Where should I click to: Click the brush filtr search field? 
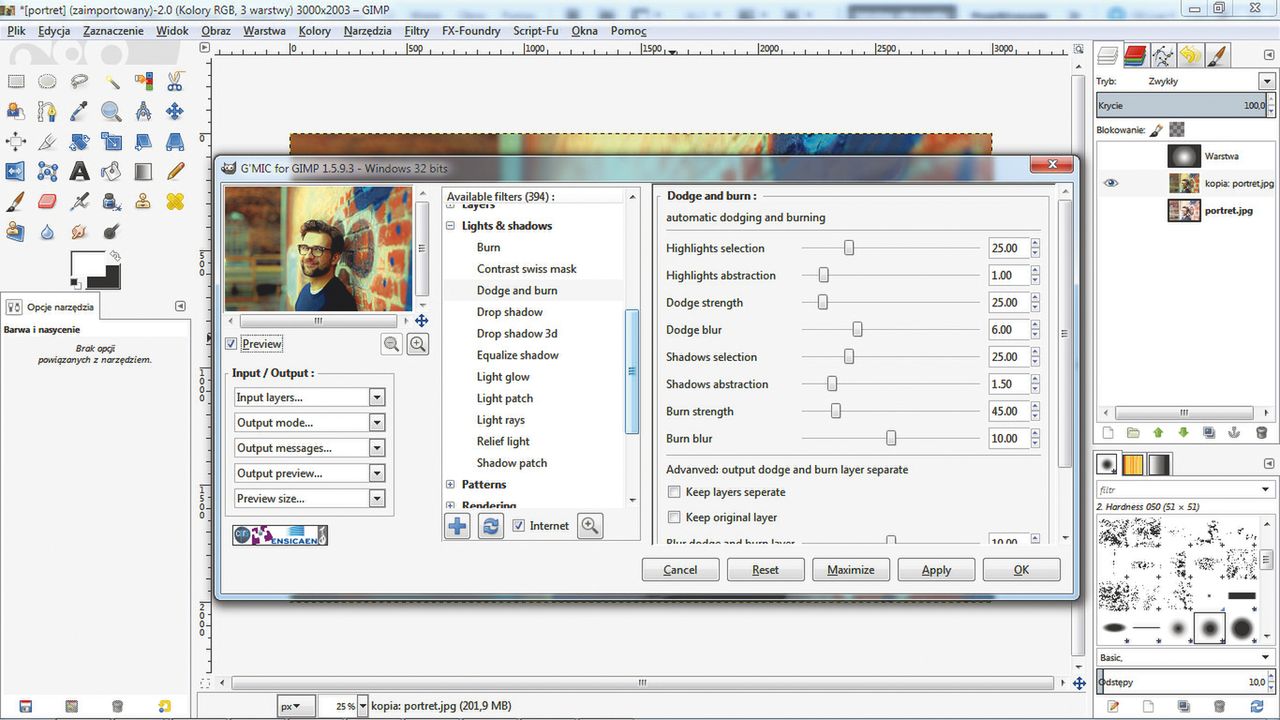tap(1186, 490)
